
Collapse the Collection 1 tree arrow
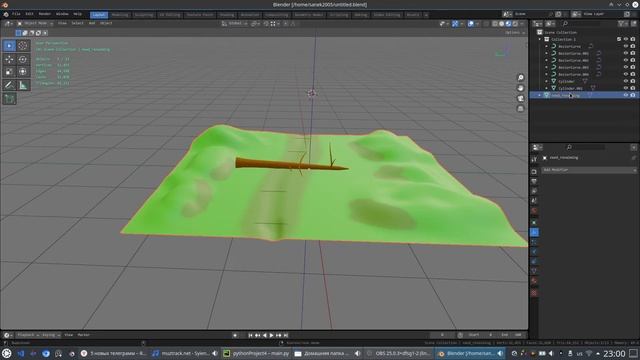pos(540,39)
